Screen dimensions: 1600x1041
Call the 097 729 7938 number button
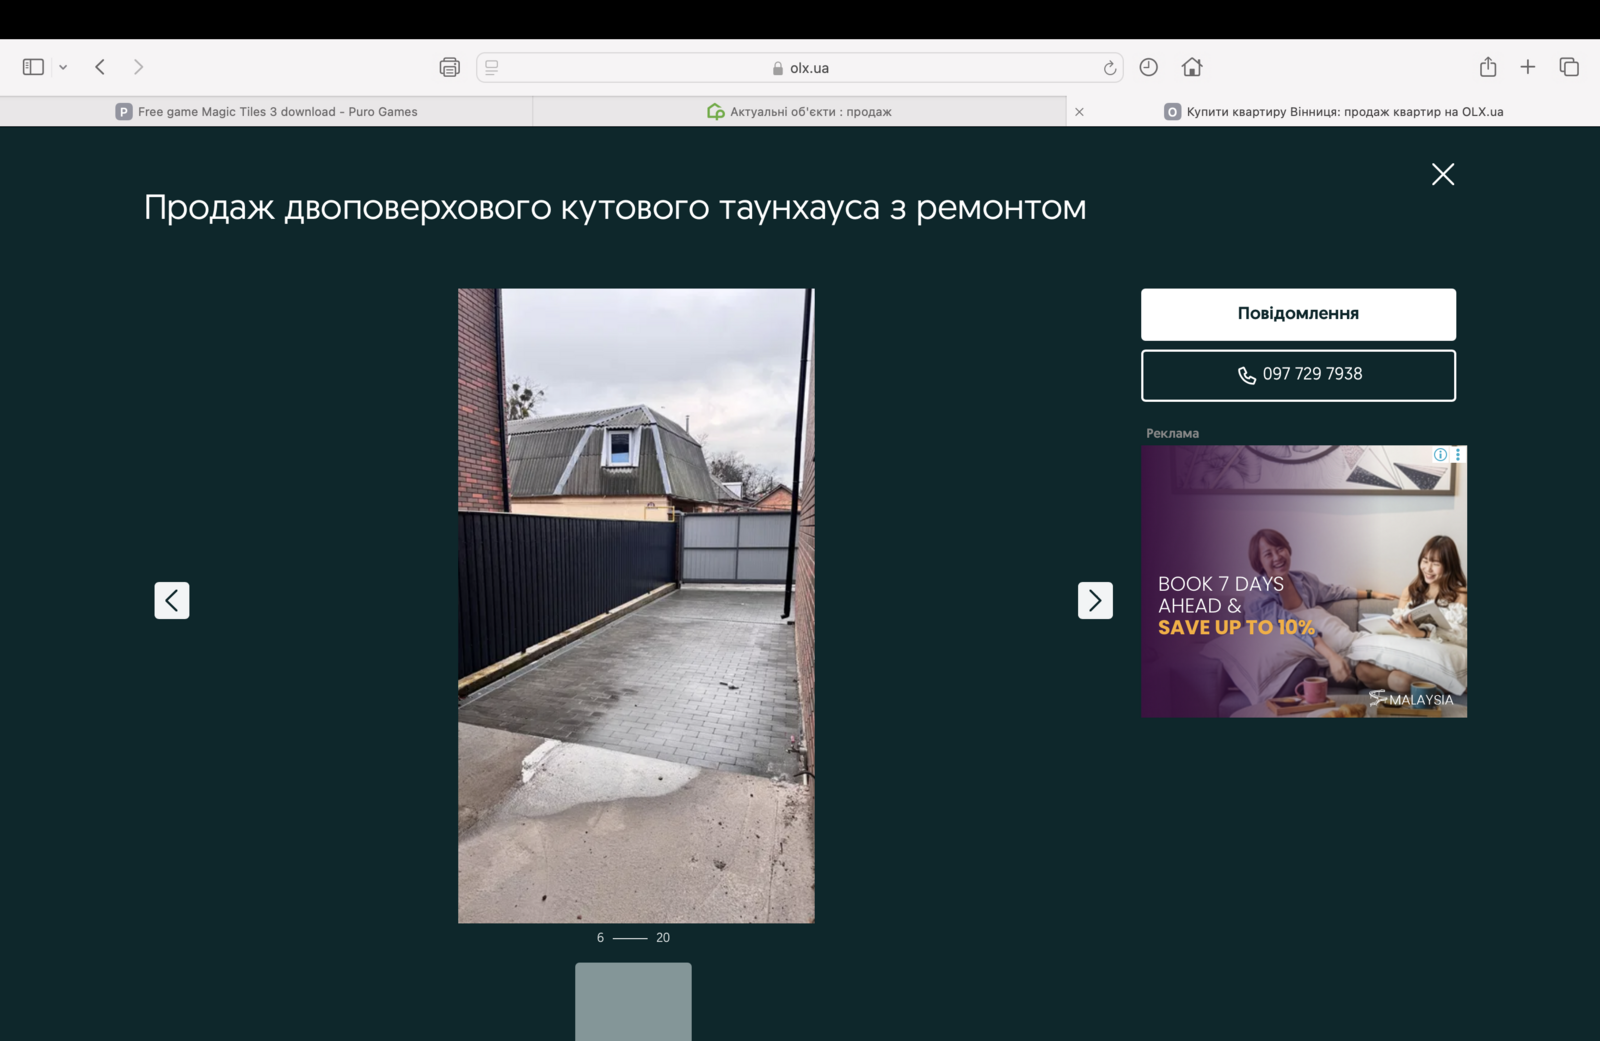click(1298, 375)
